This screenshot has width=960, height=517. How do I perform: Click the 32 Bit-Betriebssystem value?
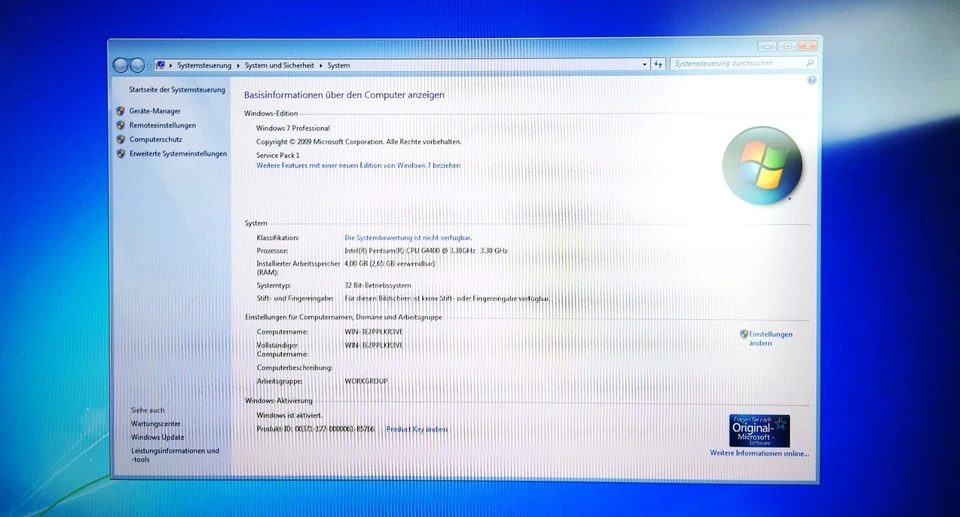pyautogui.click(x=378, y=285)
